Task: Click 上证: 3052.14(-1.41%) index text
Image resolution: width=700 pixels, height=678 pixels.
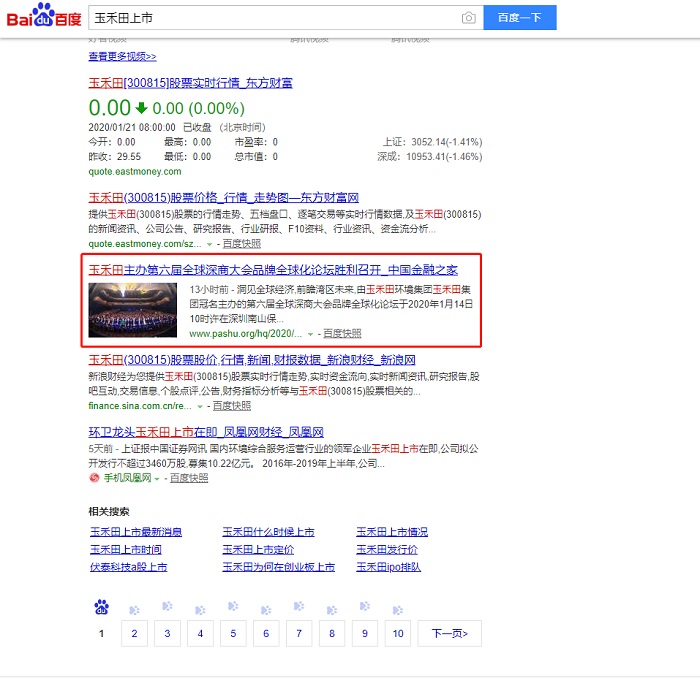Action: 432,142
